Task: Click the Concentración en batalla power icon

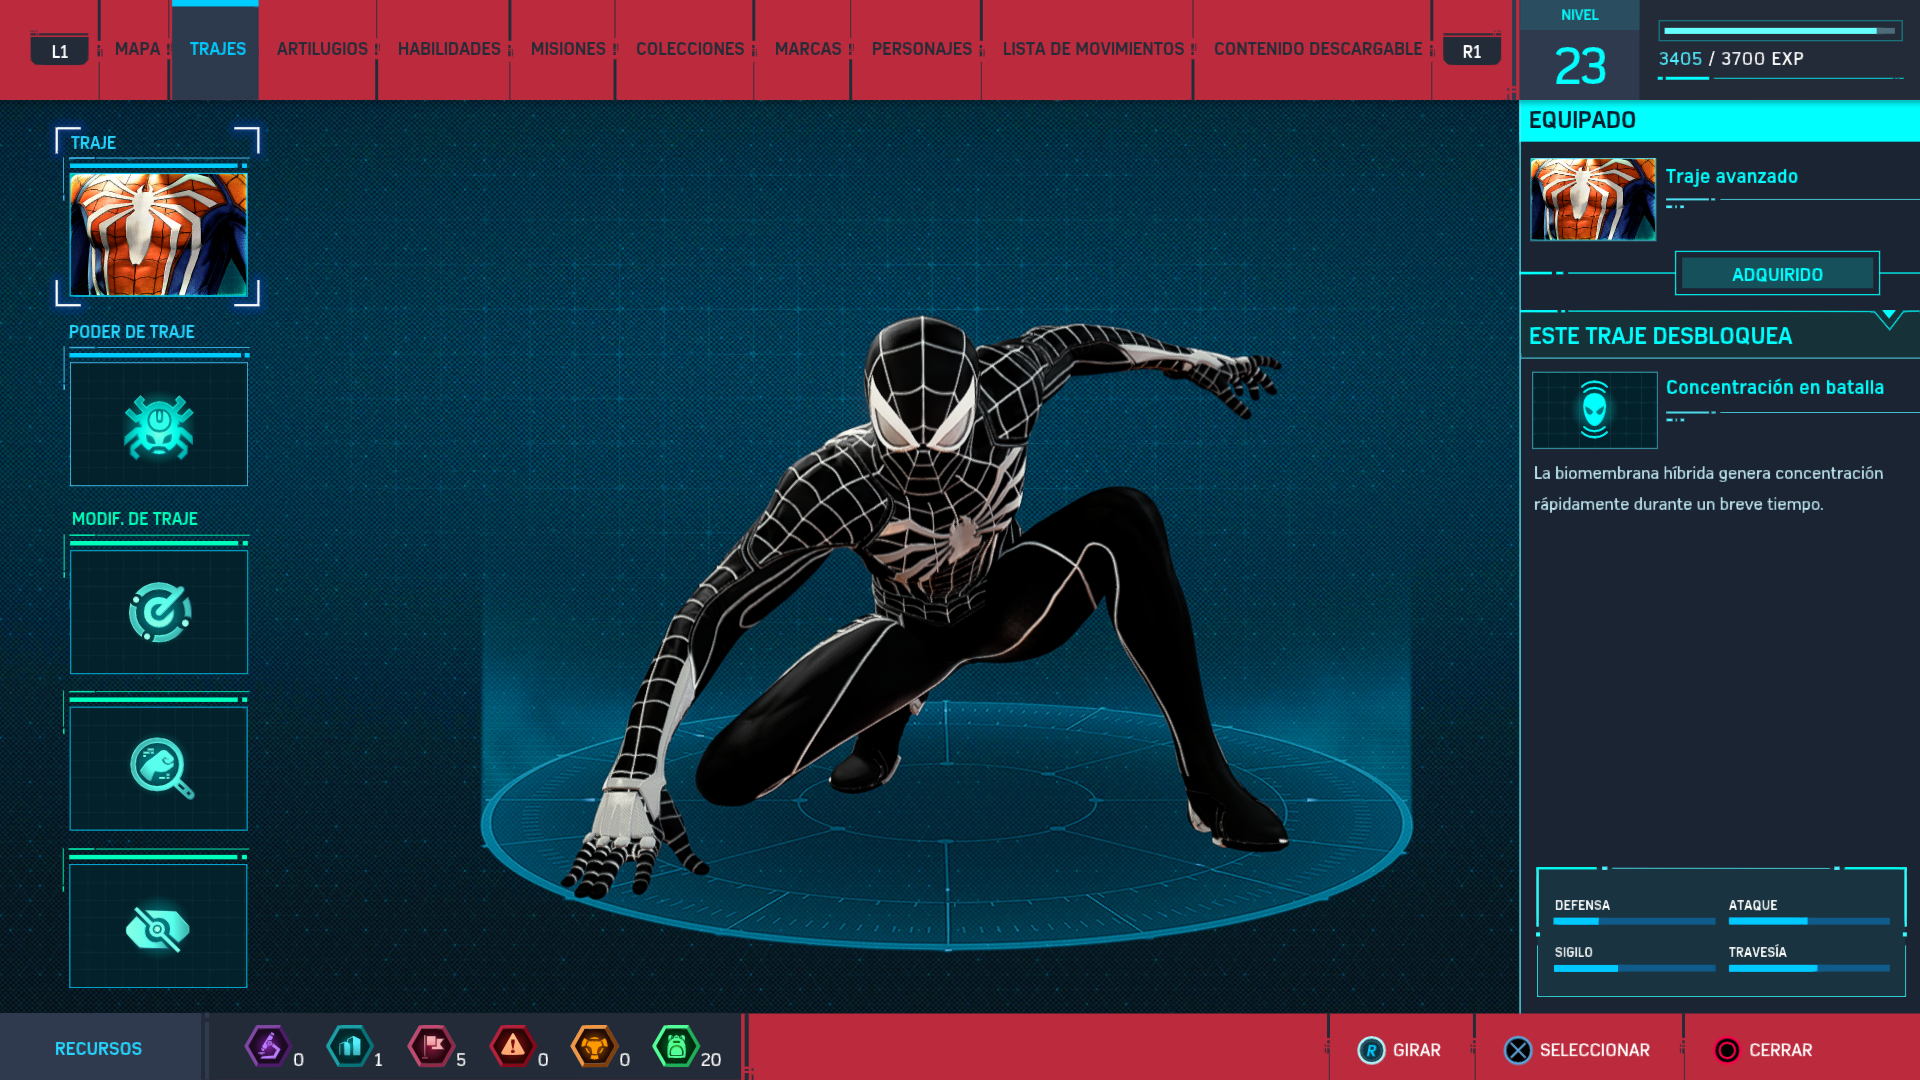Action: (x=1594, y=410)
